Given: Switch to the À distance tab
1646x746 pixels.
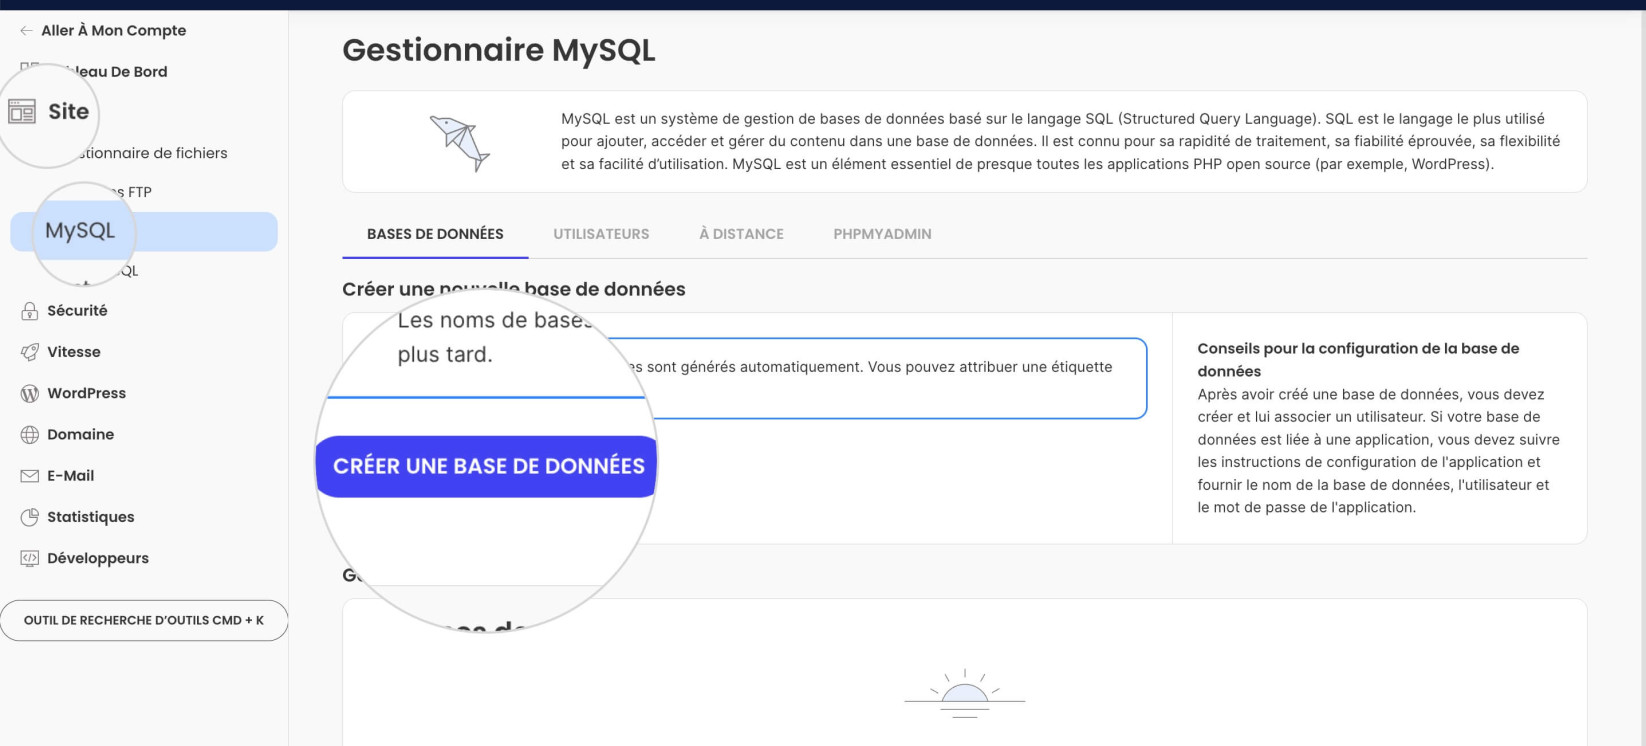Looking at the screenshot, I should [741, 234].
